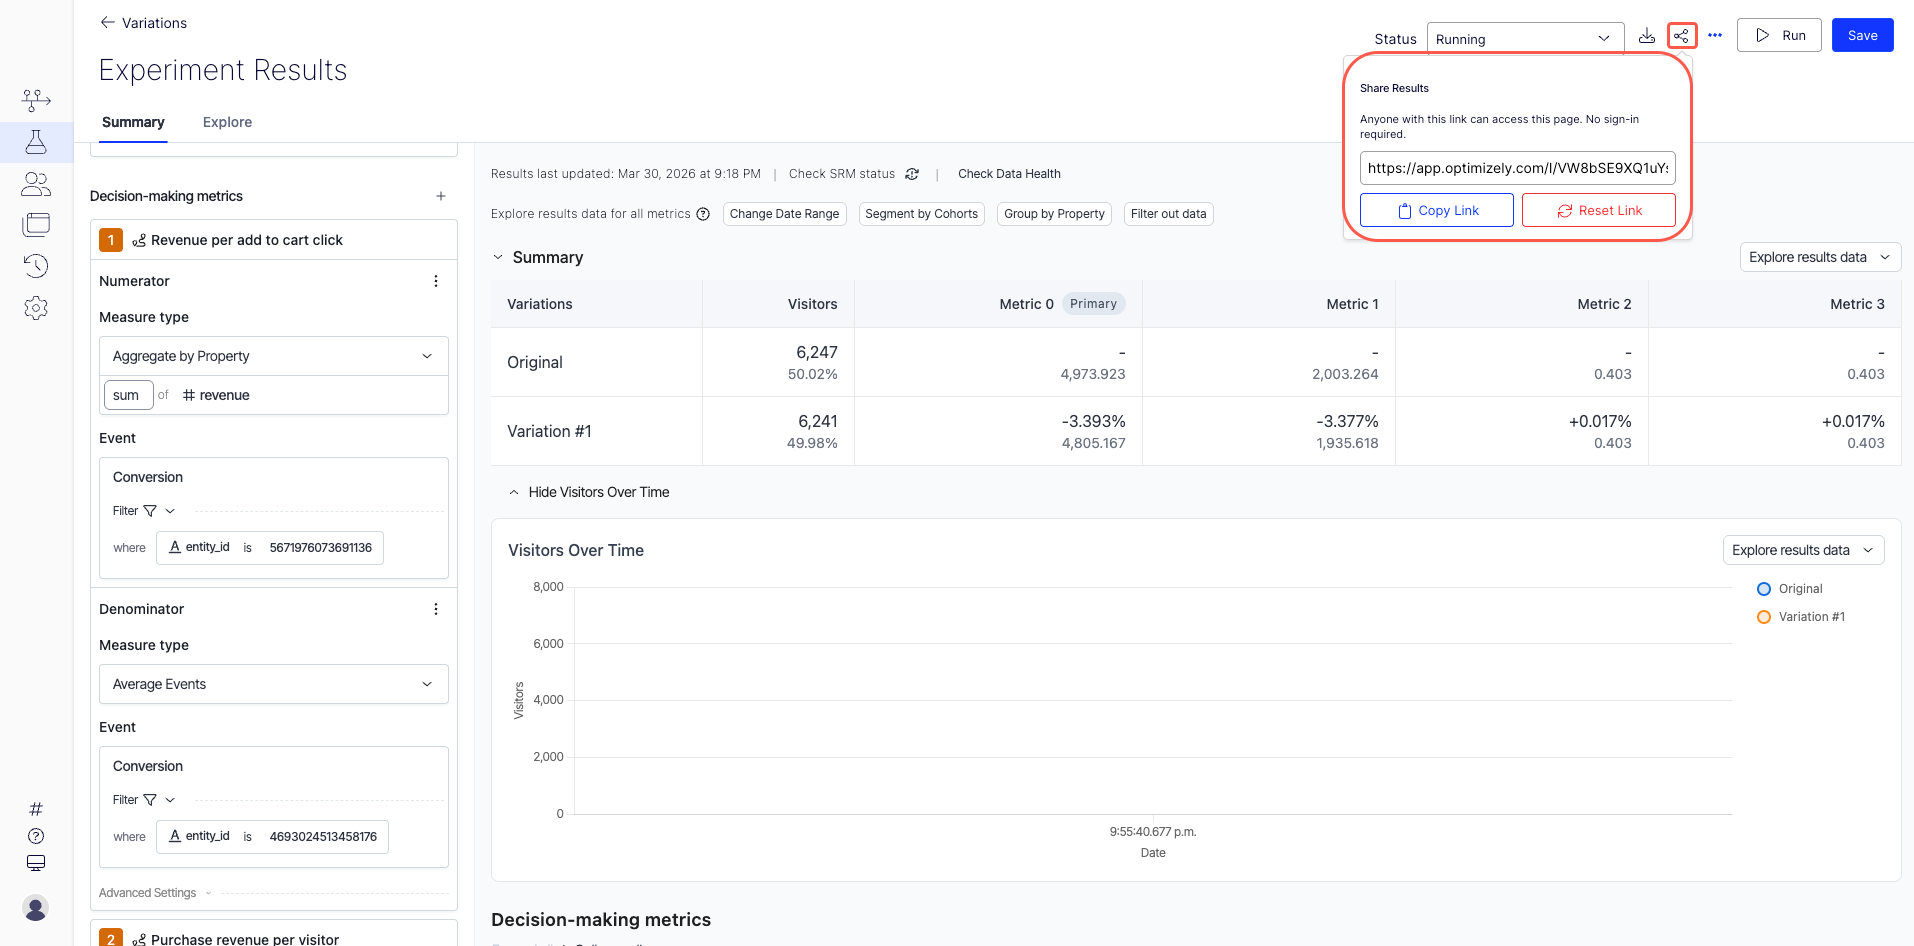This screenshot has height=946, width=1914.
Task: Click the download results icon
Action: pyautogui.click(x=1647, y=36)
